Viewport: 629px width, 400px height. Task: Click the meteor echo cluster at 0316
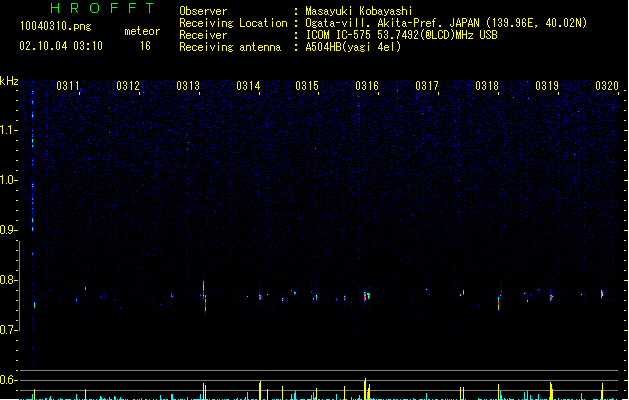coord(367,296)
